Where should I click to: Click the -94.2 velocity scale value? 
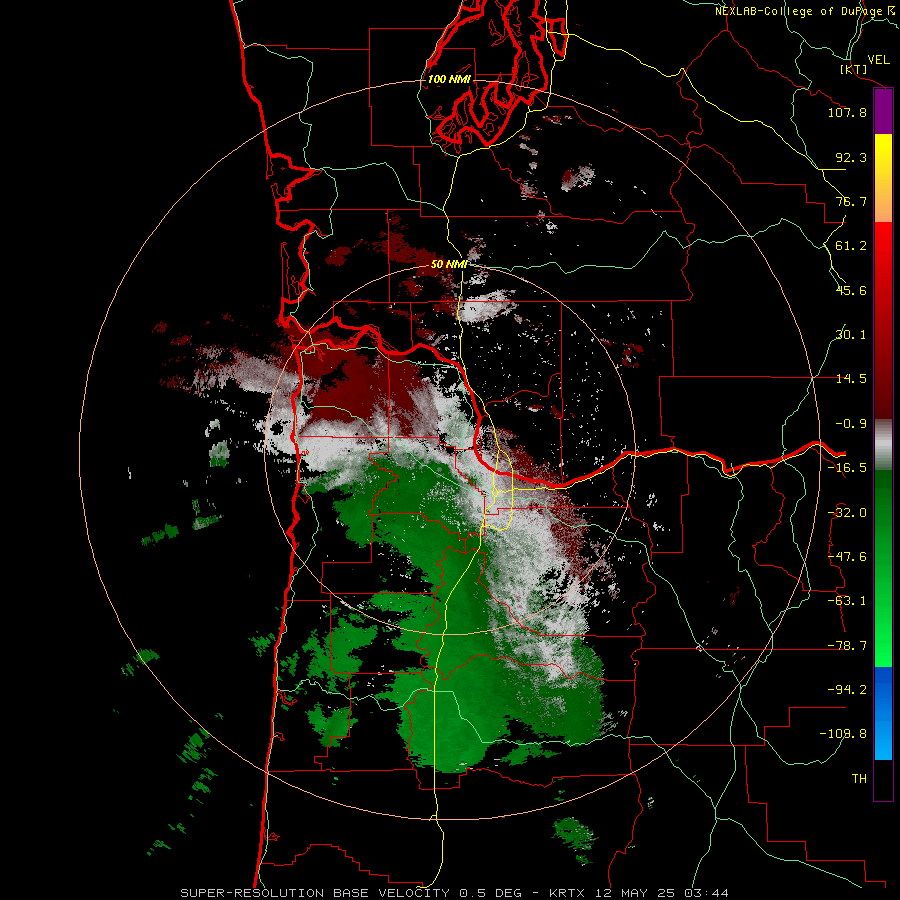tap(847, 689)
